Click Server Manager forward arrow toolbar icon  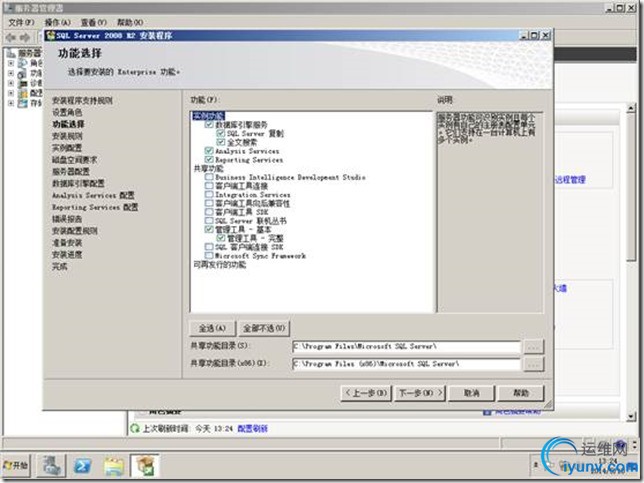click(x=25, y=38)
